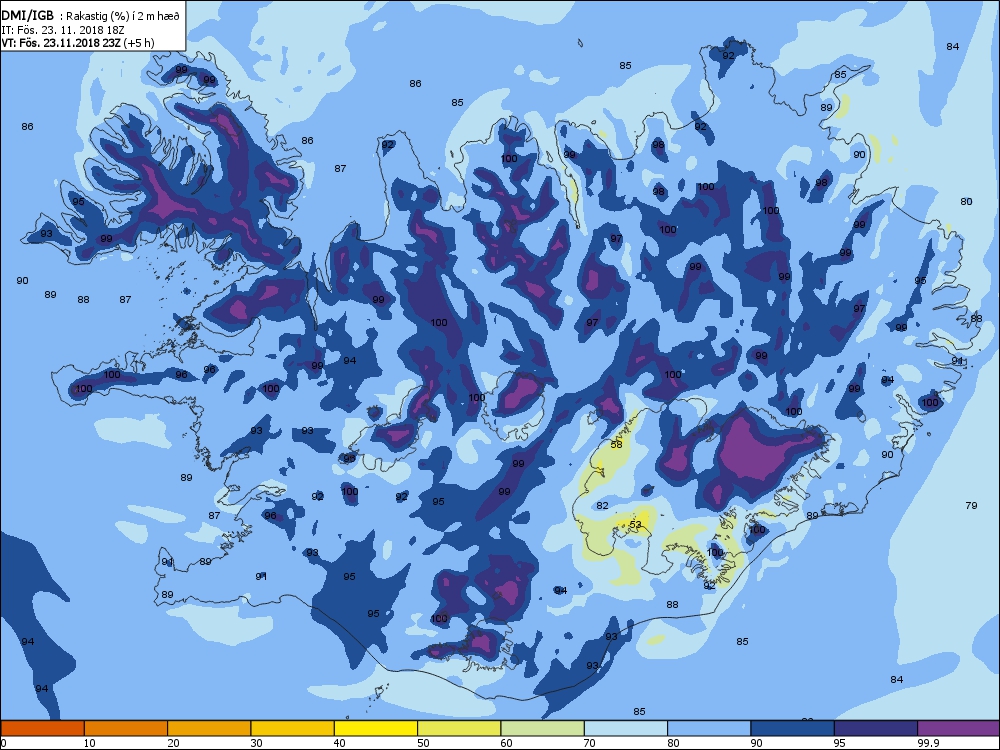Click the purple above-99.9 legend swatch
This screenshot has width=1000, height=750.
959,728
